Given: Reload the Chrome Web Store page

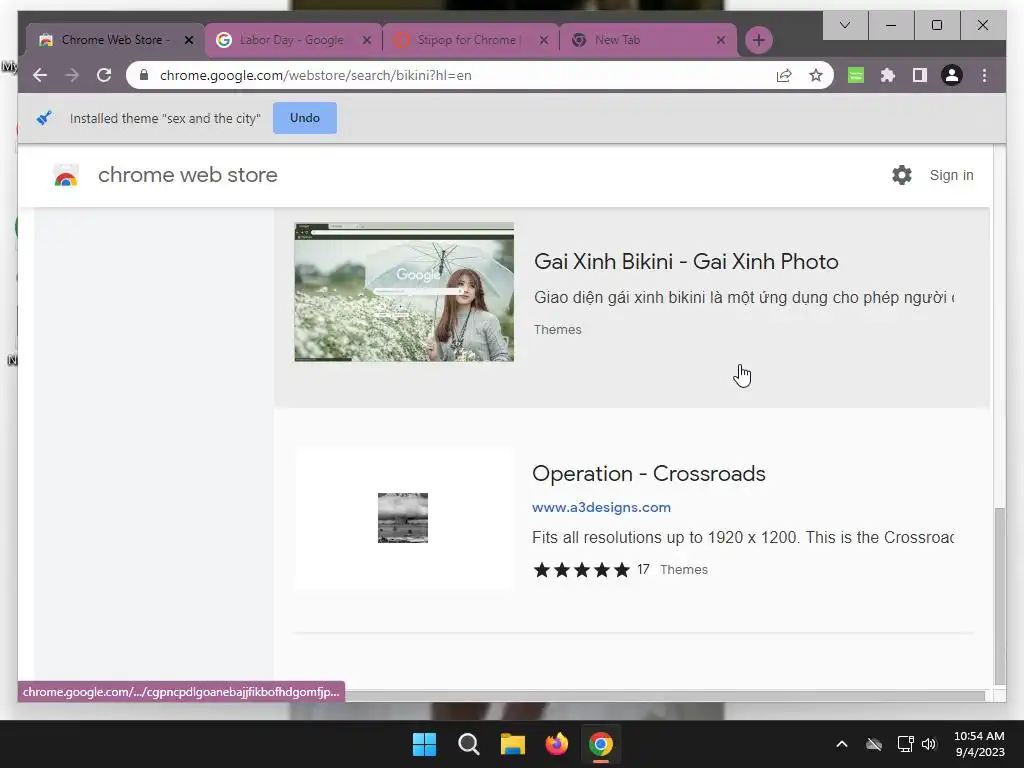Looking at the screenshot, I should coord(104,75).
